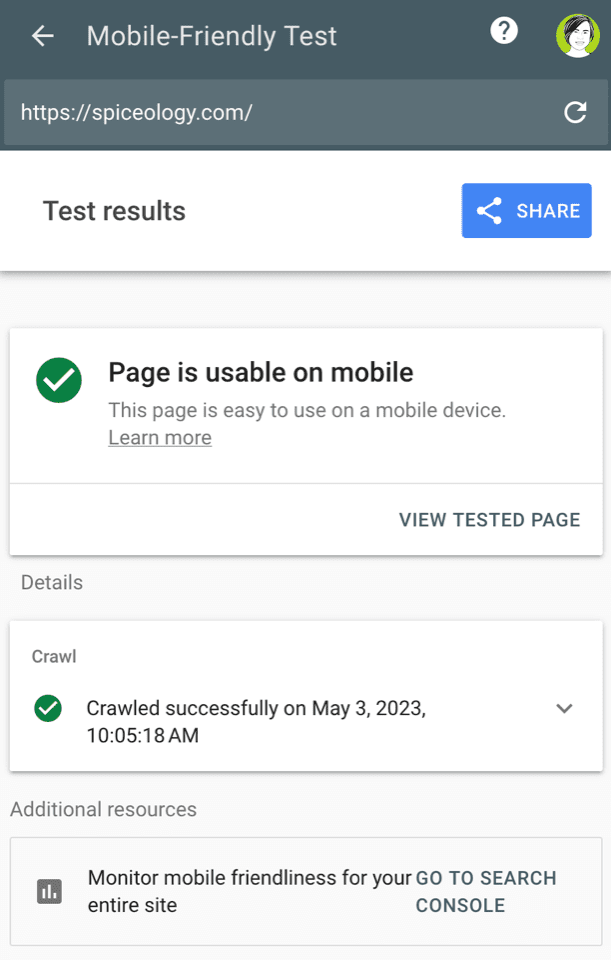Viewport: 611px width, 960px height.
Task: Click the Mobile-Friendly Test title
Action: (x=211, y=35)
